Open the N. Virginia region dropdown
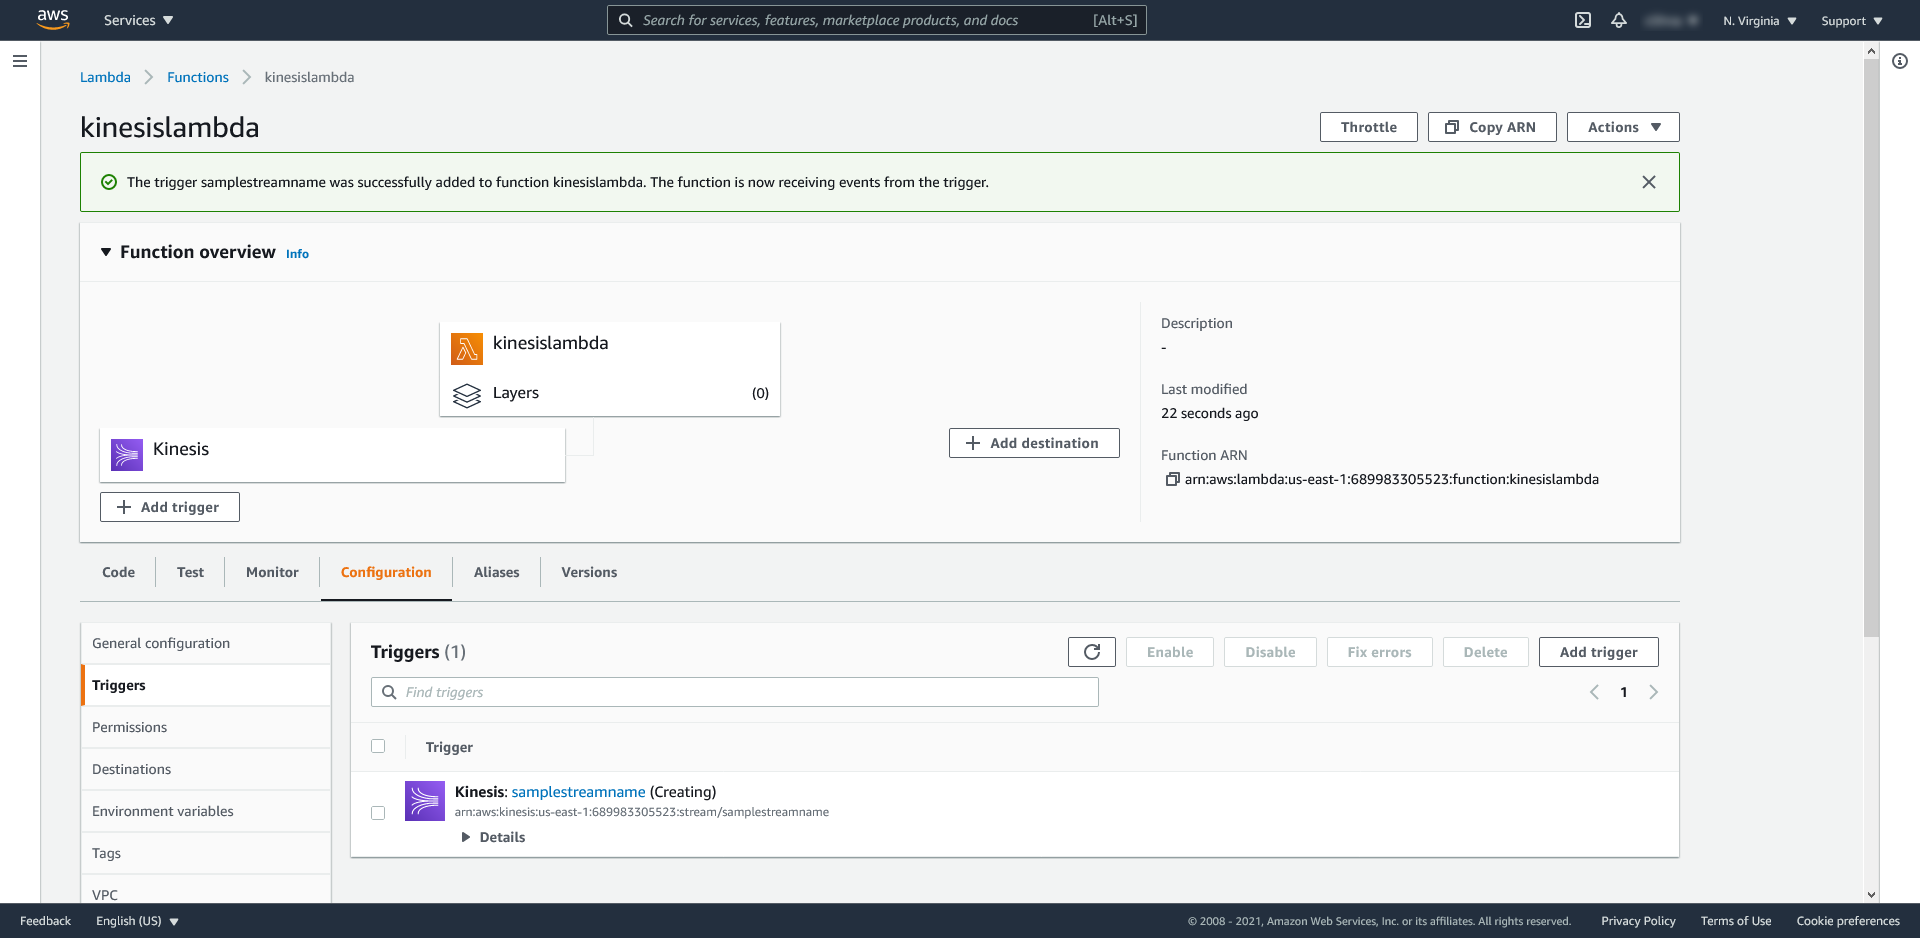Screen dimensions: 1920x938 tap(1760, 21)
